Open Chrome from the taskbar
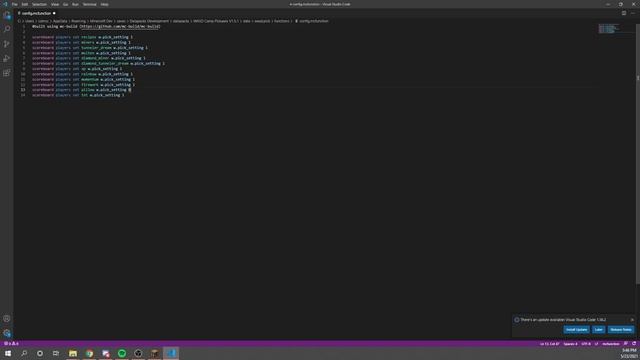This screenshot has width=640, height=360. click(x=89, y=353)
